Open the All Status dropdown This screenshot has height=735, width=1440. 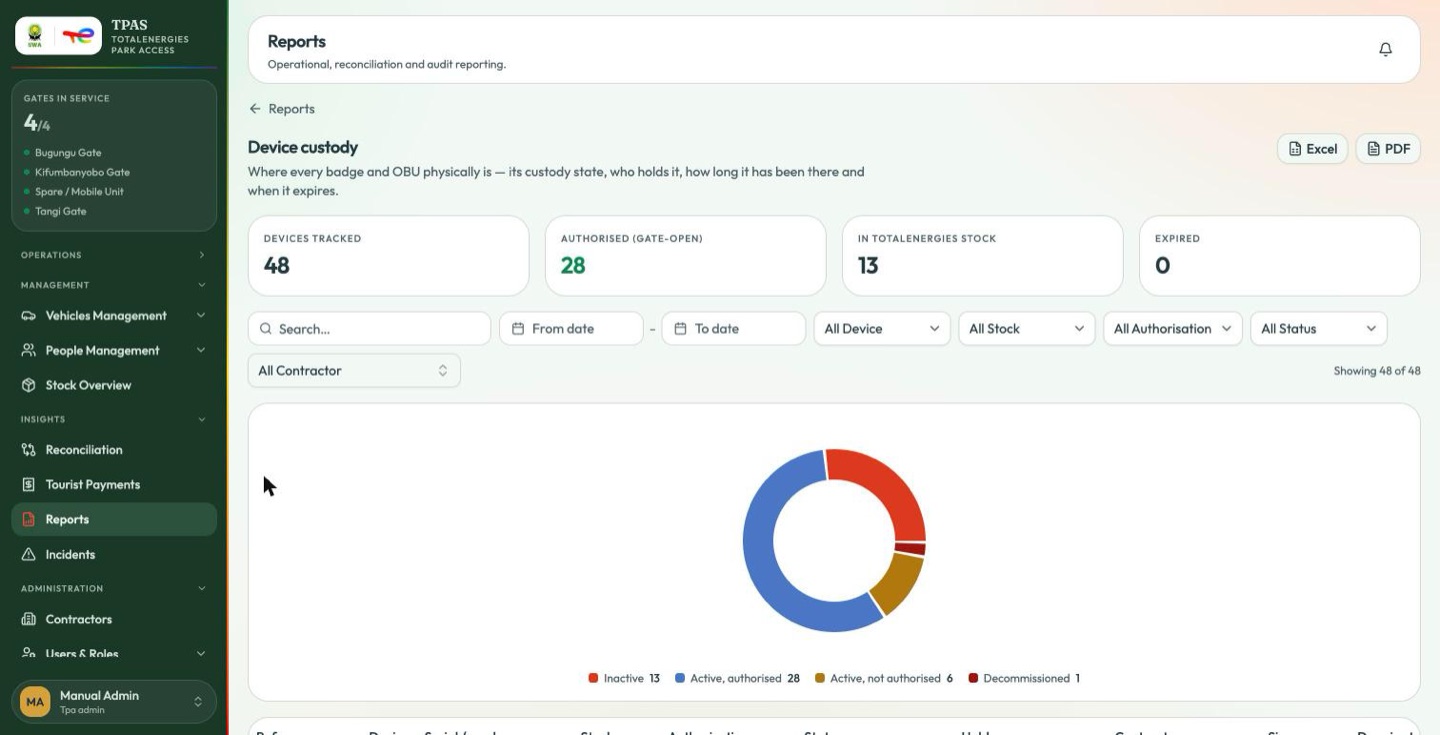click(x=1319, y=329)
